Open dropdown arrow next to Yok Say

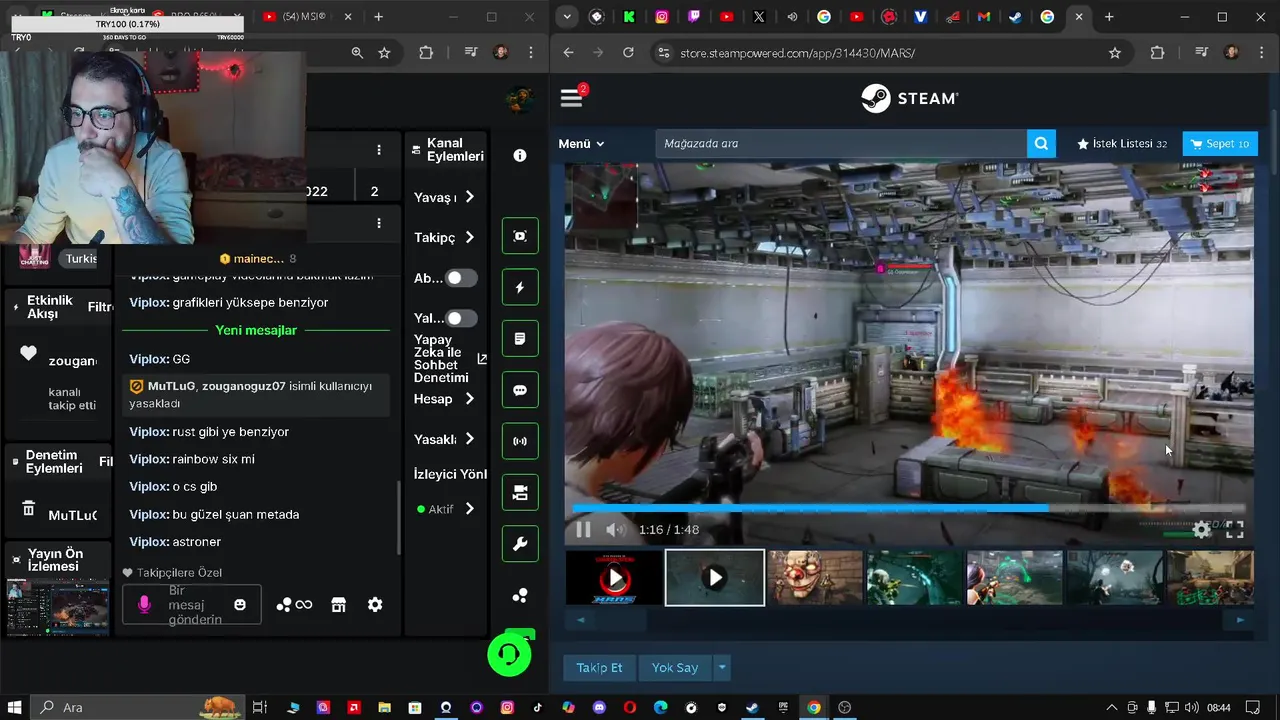[x=722, y=668]
